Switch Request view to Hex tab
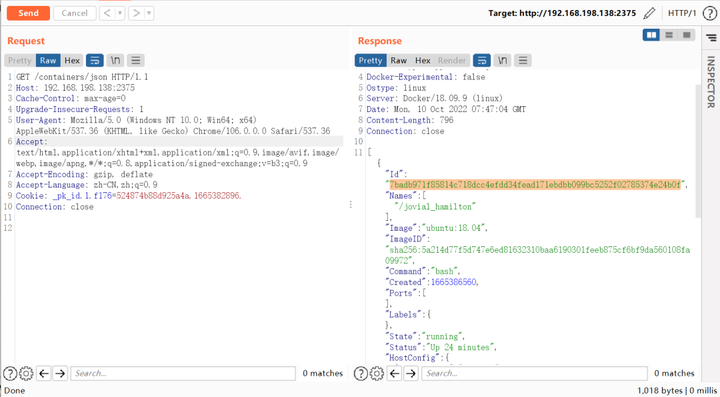 coord(72,60)
